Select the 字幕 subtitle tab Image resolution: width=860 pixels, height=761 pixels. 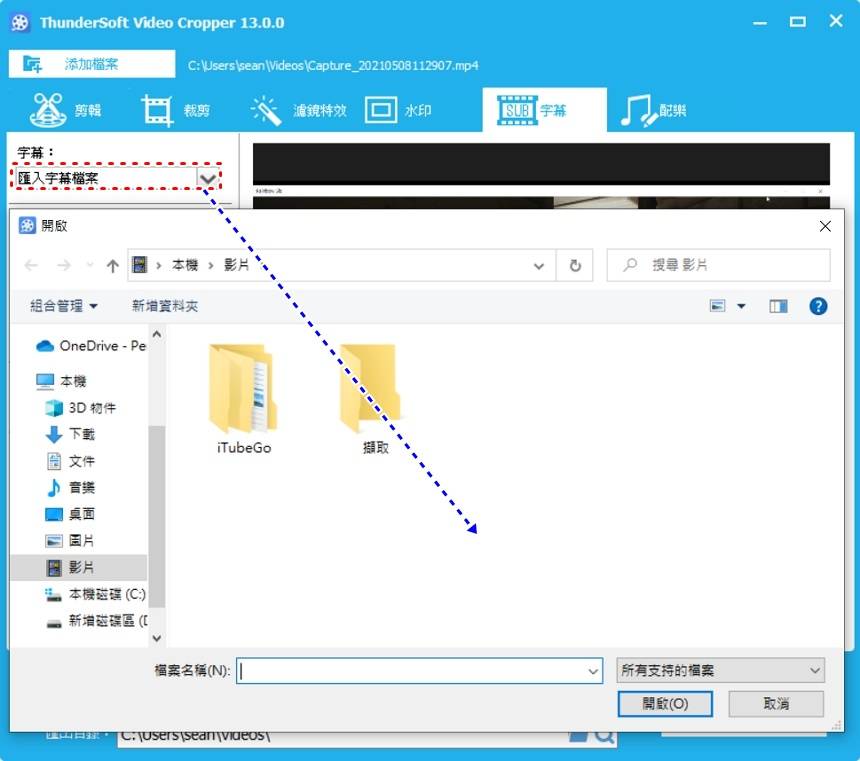point(544,110)
